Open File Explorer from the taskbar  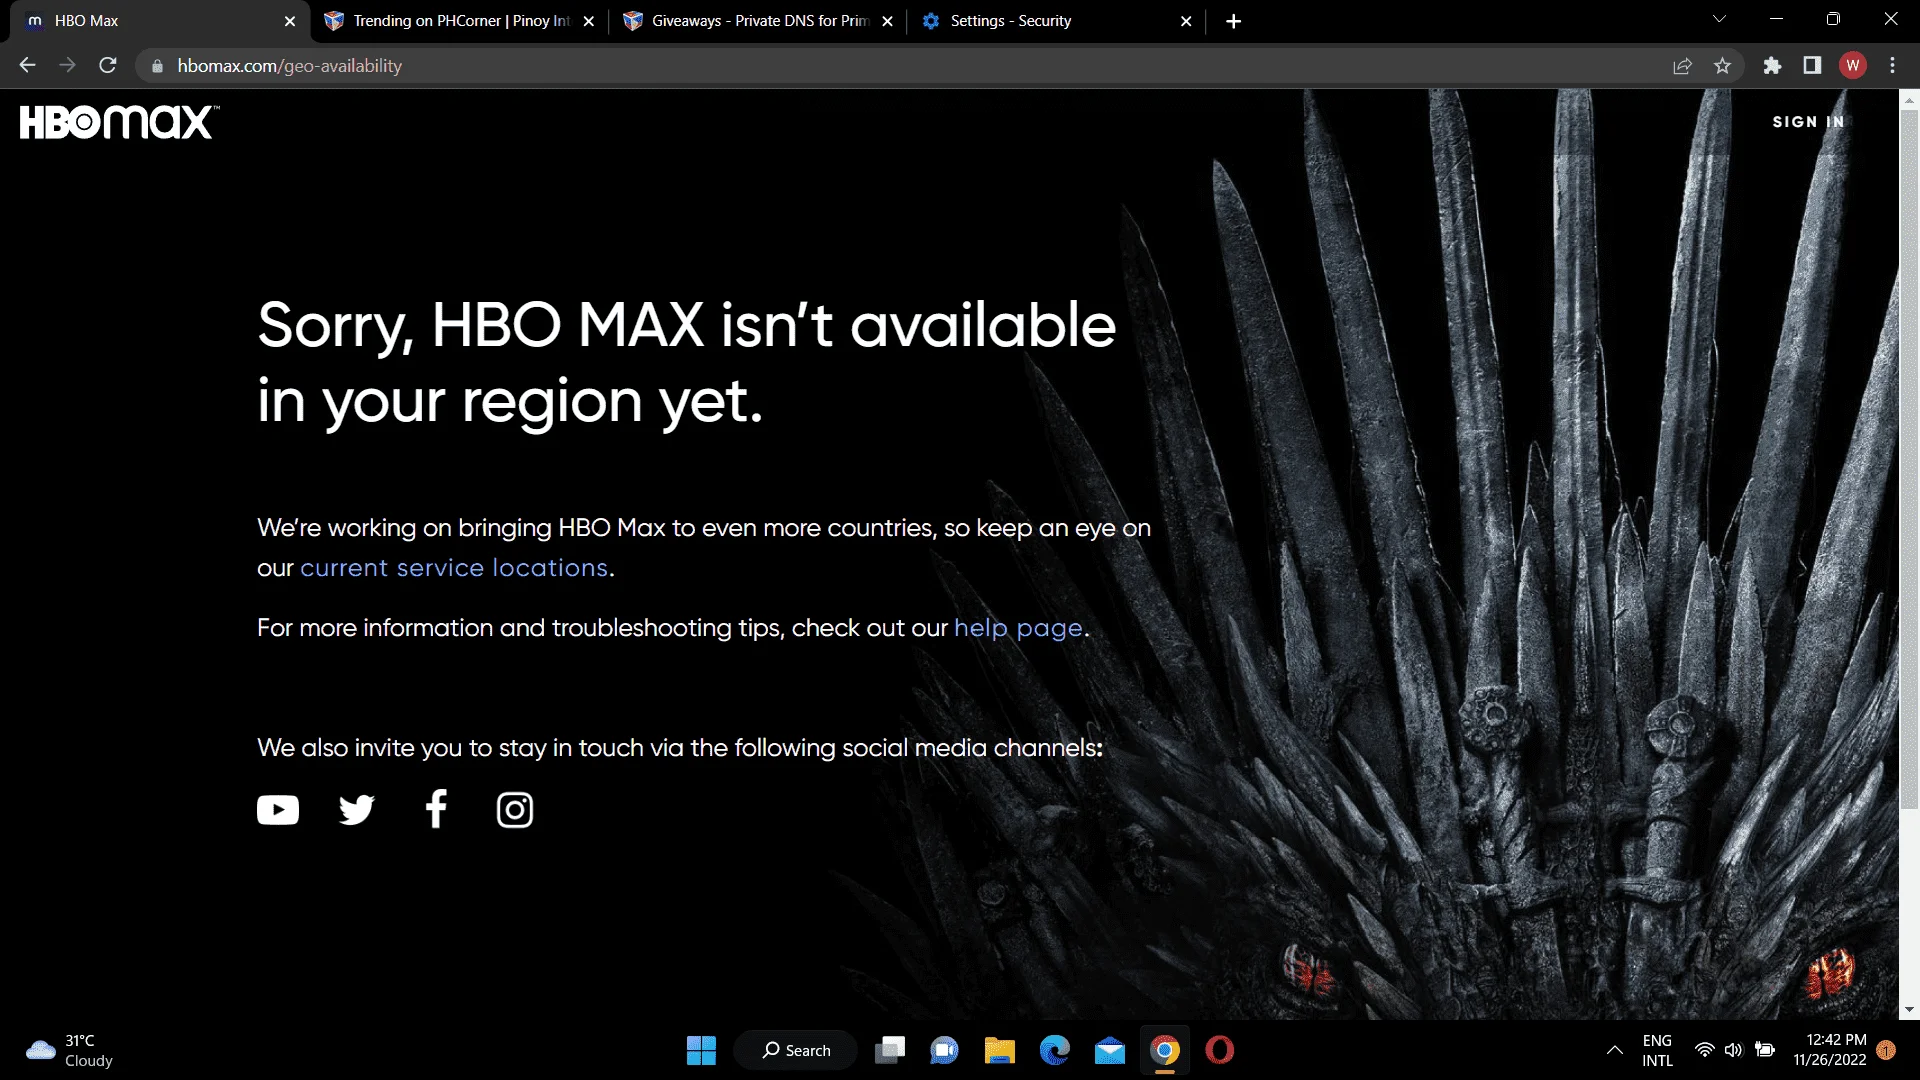pyautogui.click(x=999, y=1050)
